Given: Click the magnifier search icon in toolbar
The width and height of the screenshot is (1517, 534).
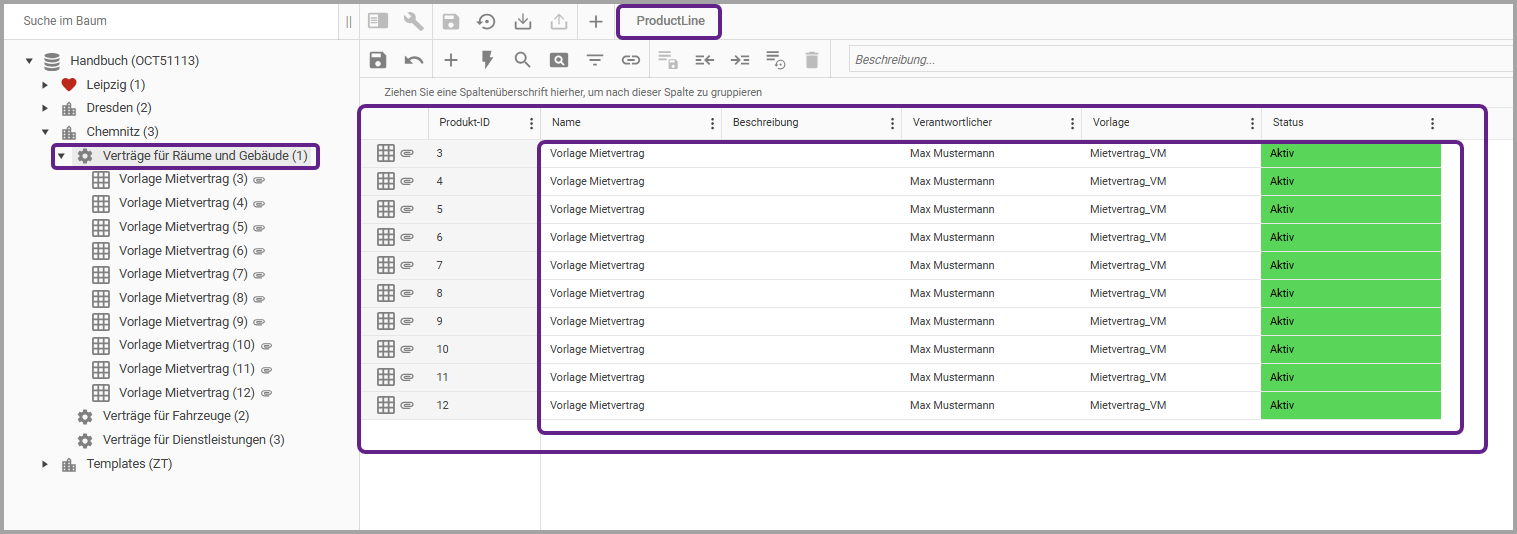Looking at the screenshot, I should coord(522,60).
